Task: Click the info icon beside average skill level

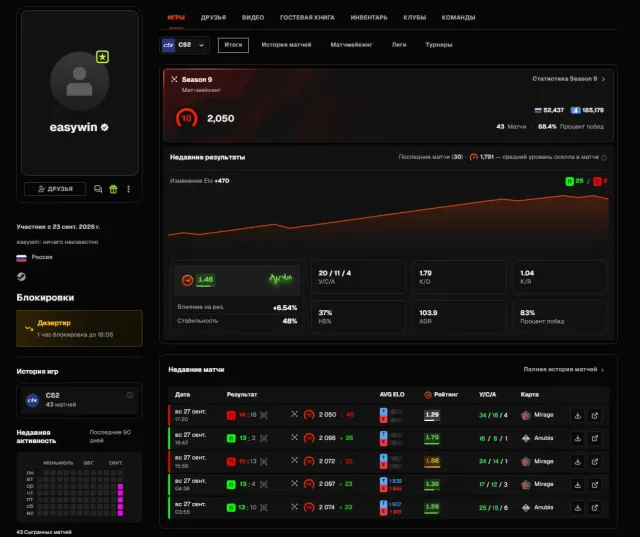Action: [604, 157]
